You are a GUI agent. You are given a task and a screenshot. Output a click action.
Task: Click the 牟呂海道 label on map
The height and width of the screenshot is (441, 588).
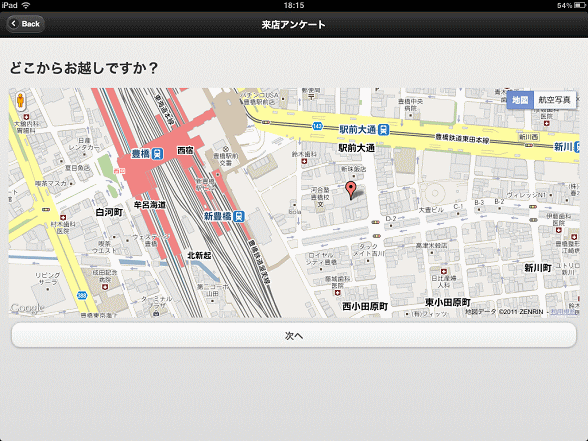[x=150, y=205]
